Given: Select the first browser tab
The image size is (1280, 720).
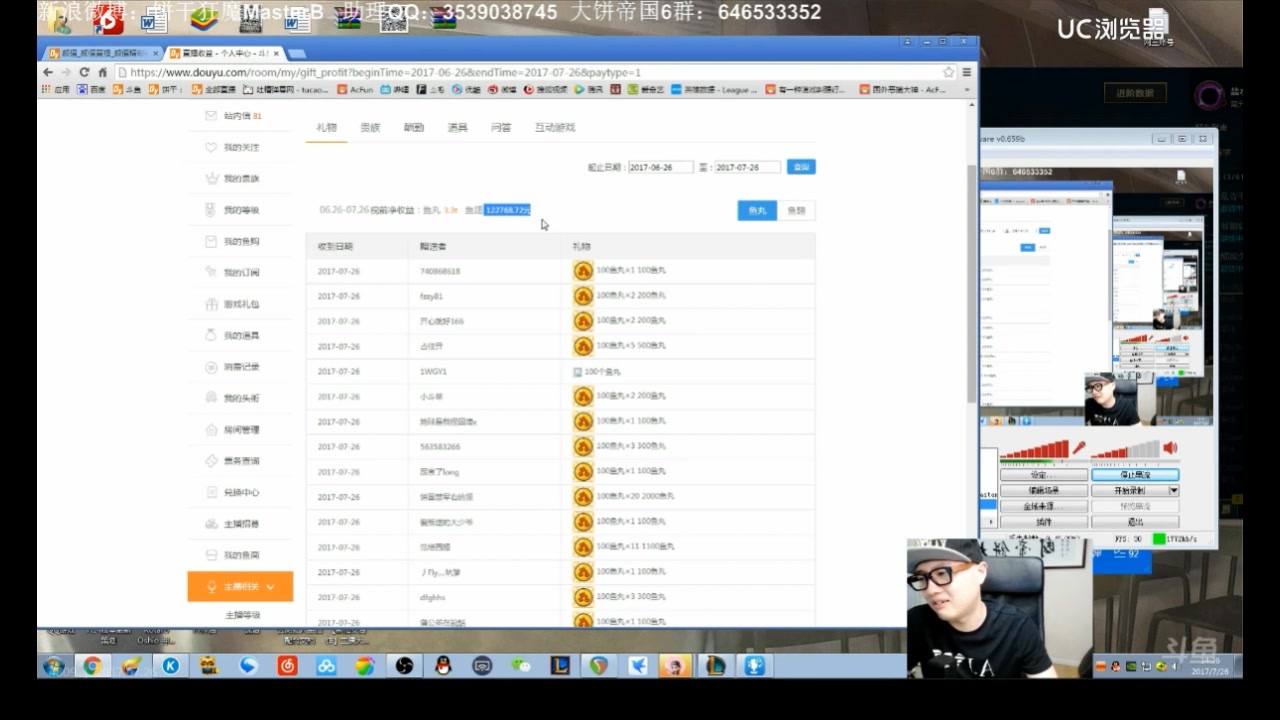Looking at the screenshot, I should click(x=102, y=53).
